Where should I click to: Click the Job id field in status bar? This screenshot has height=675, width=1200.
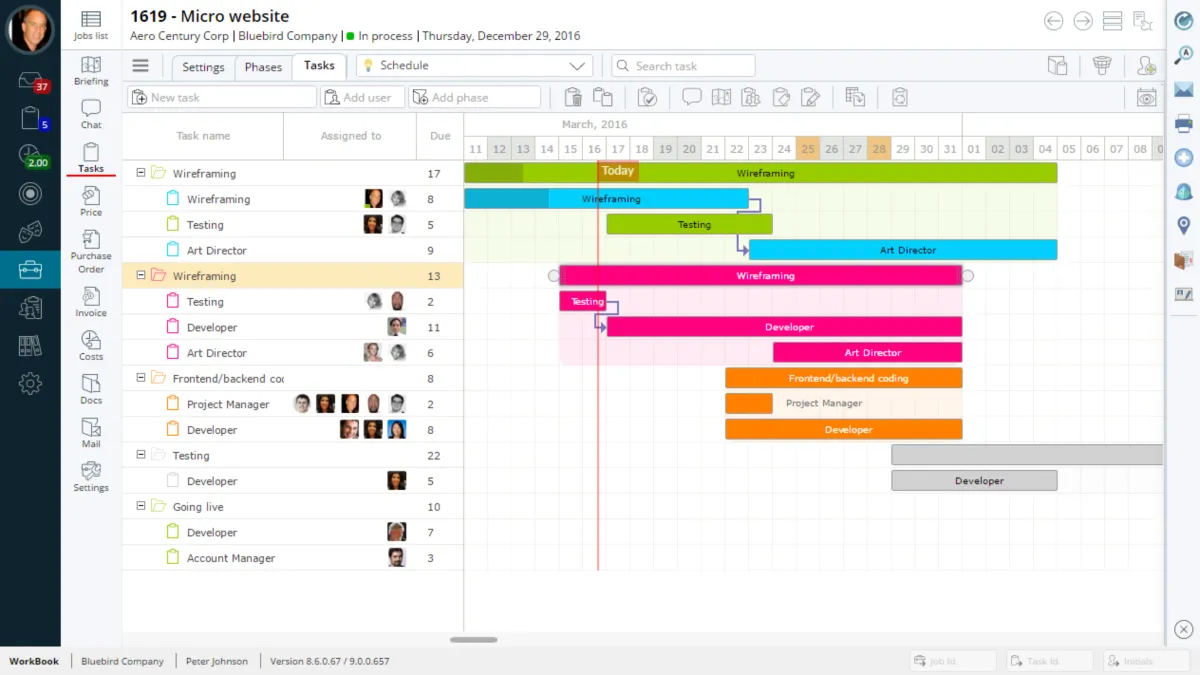(x=953, y=661)
